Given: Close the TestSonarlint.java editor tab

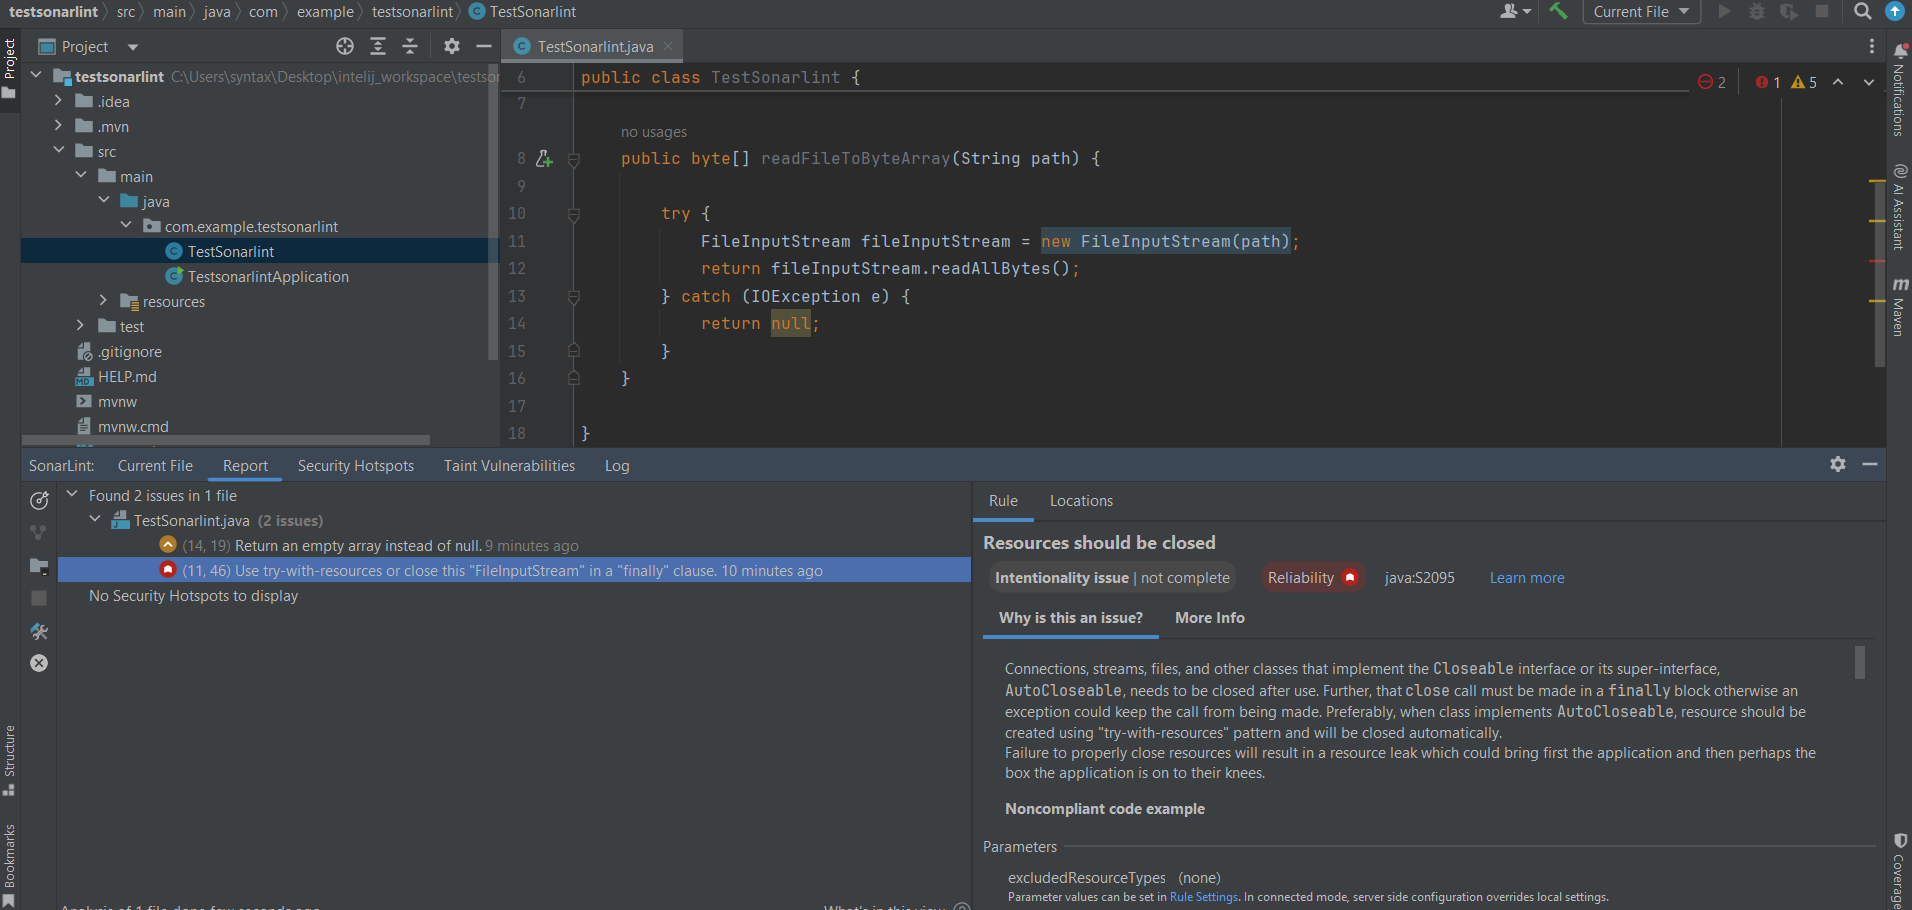Looking at the screenshot, I should tap(668, 46).
